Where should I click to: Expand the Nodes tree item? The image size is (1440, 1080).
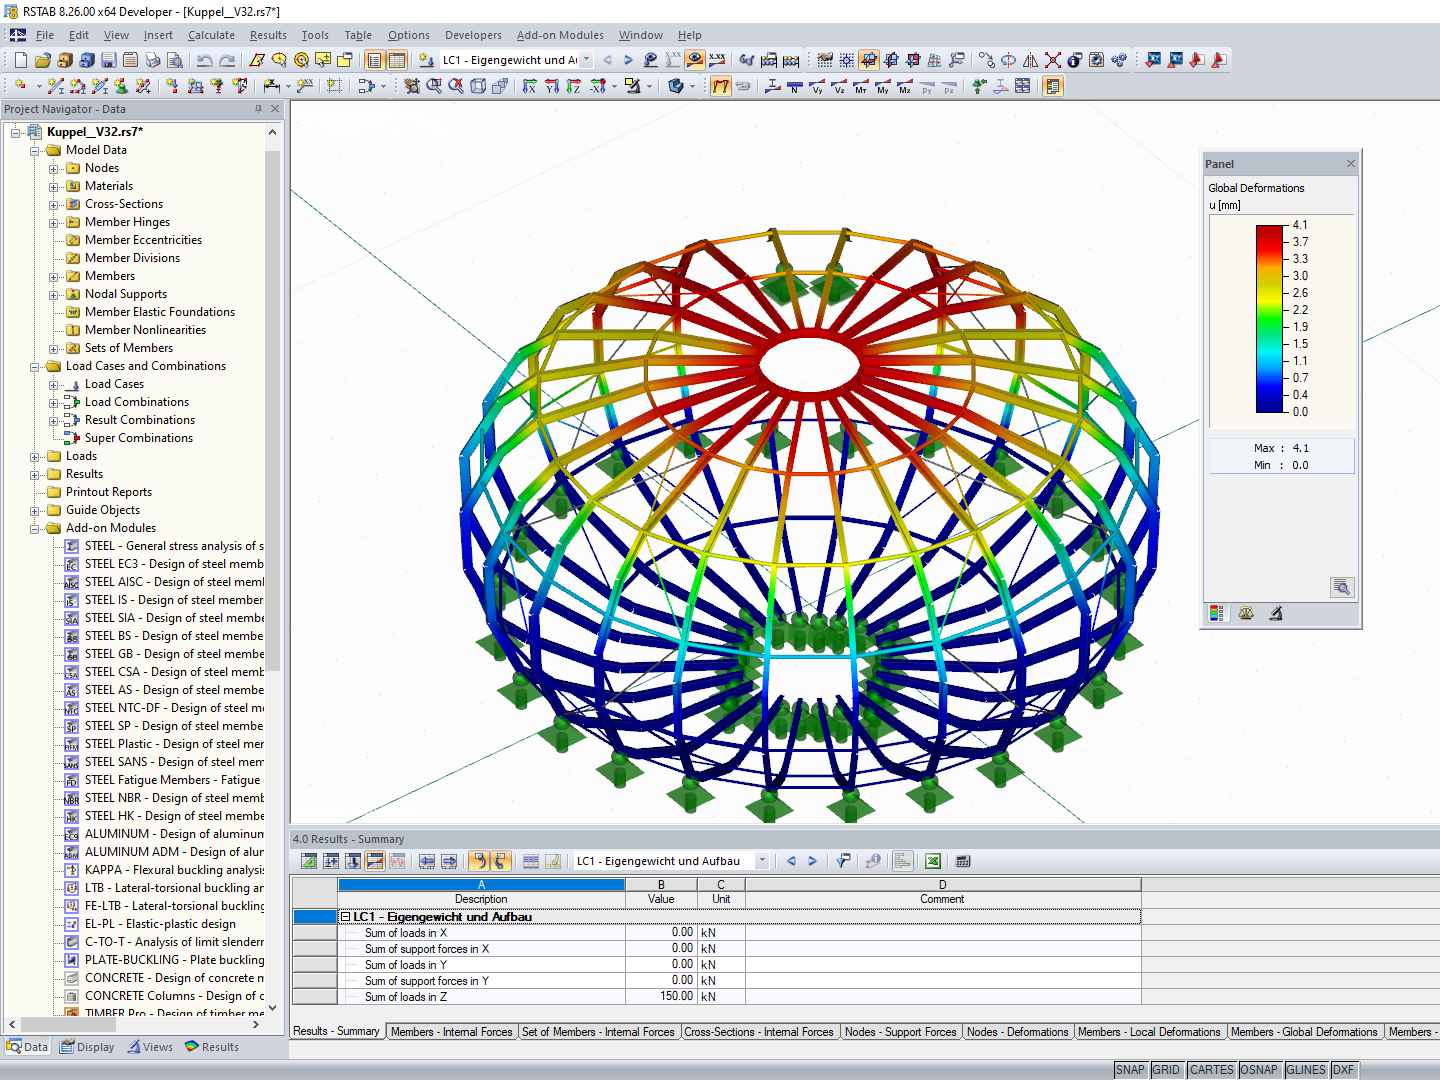click(54, 169)
